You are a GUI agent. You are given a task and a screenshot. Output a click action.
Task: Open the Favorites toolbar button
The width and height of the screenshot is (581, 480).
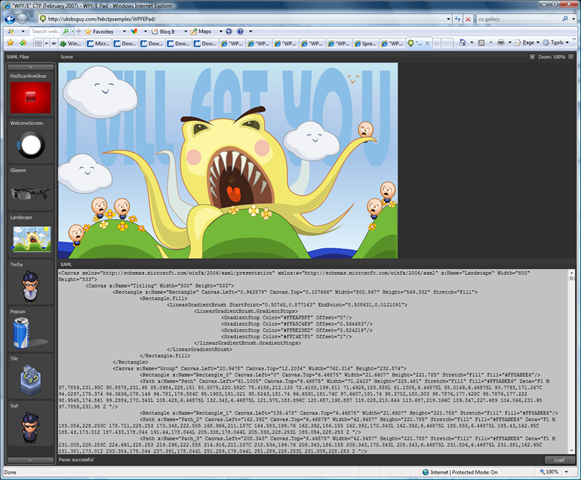[99, 32]
